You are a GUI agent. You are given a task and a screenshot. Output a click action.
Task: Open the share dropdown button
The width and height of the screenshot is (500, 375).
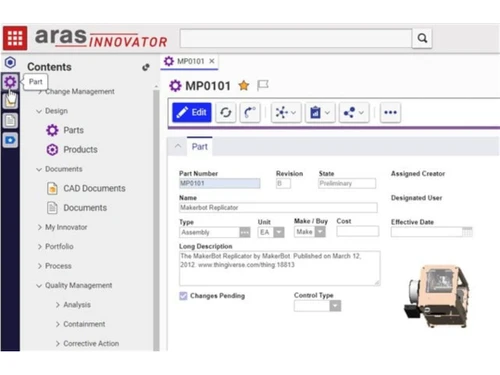coord(354,112)
